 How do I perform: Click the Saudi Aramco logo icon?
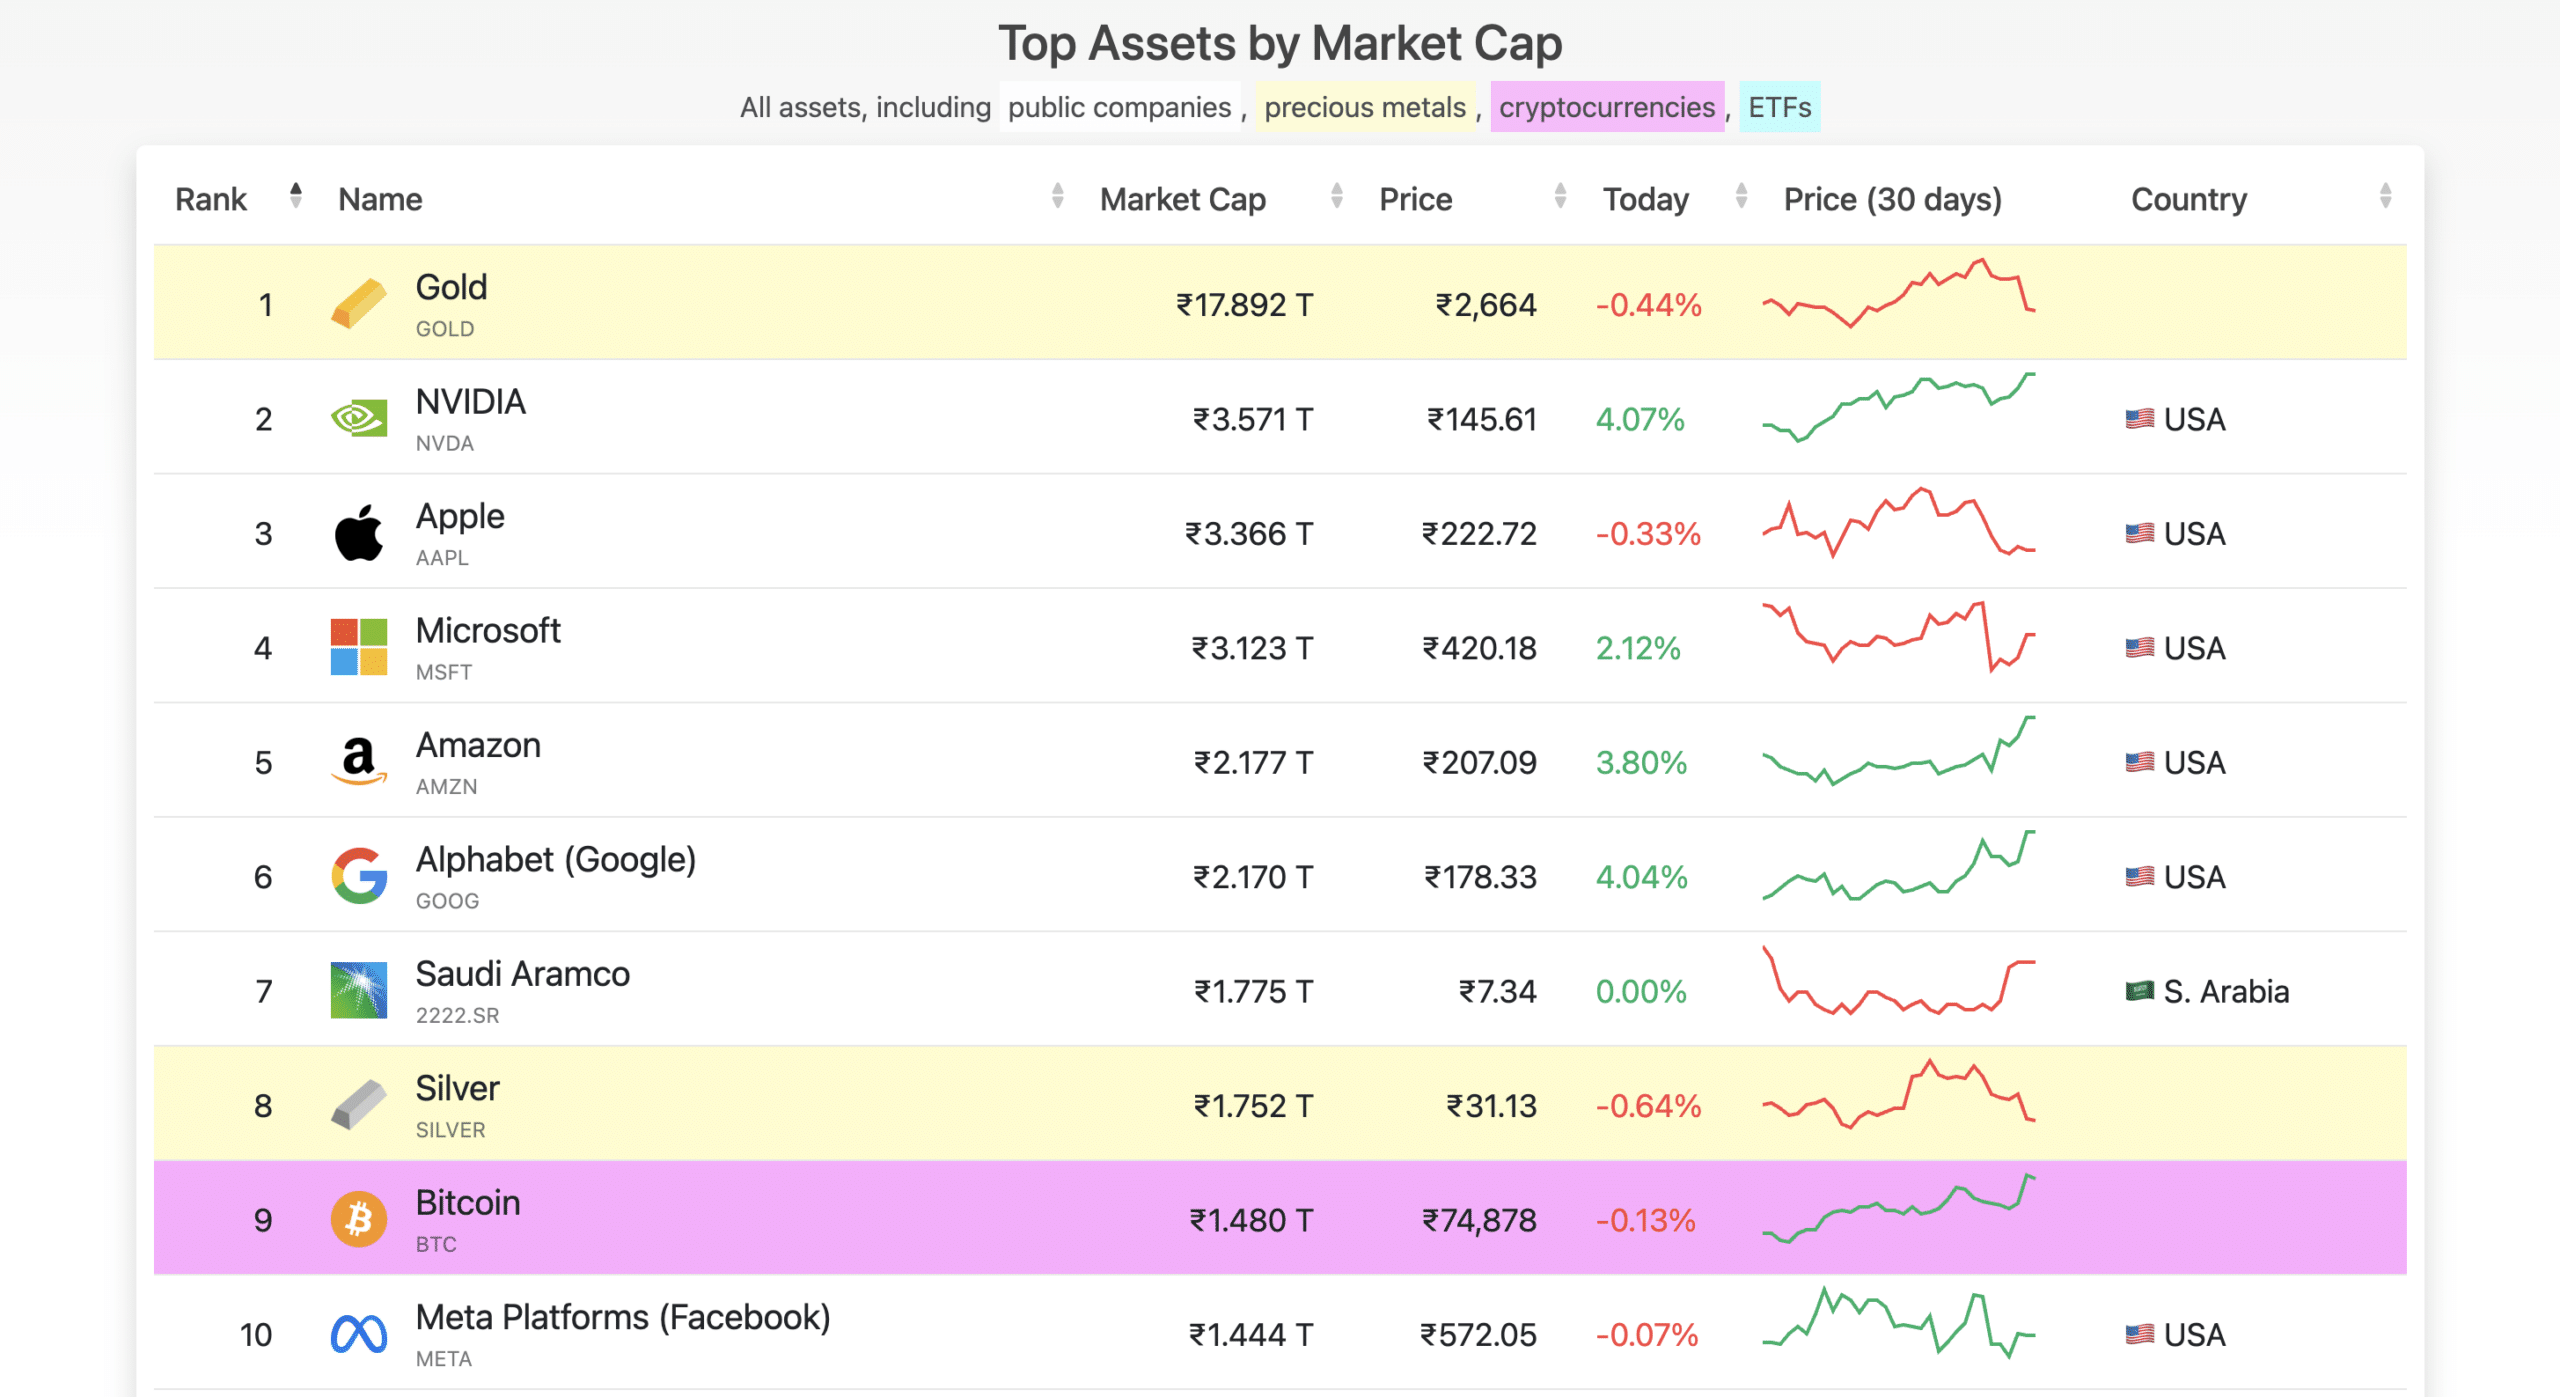[x=358, y=990]
